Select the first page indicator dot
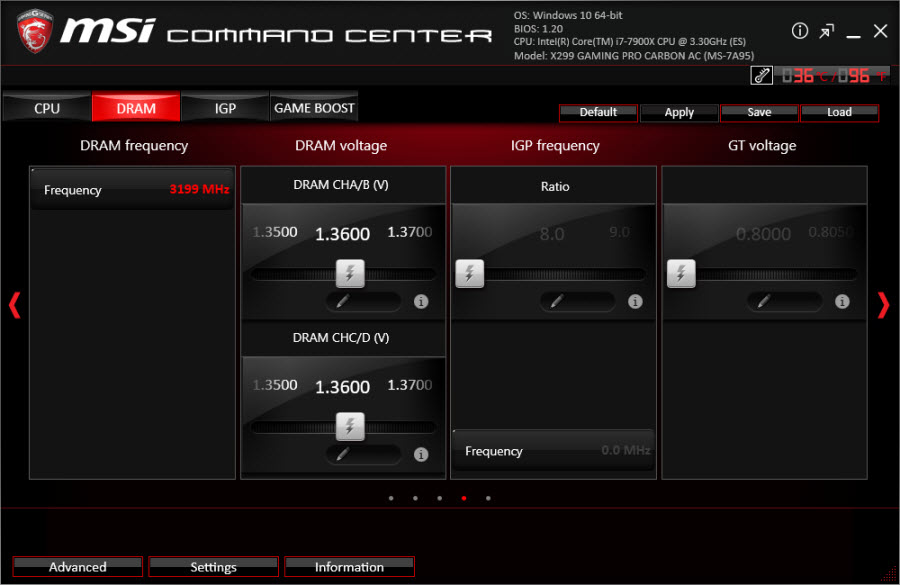The image size is (900, 585). [x=390, y=497]
